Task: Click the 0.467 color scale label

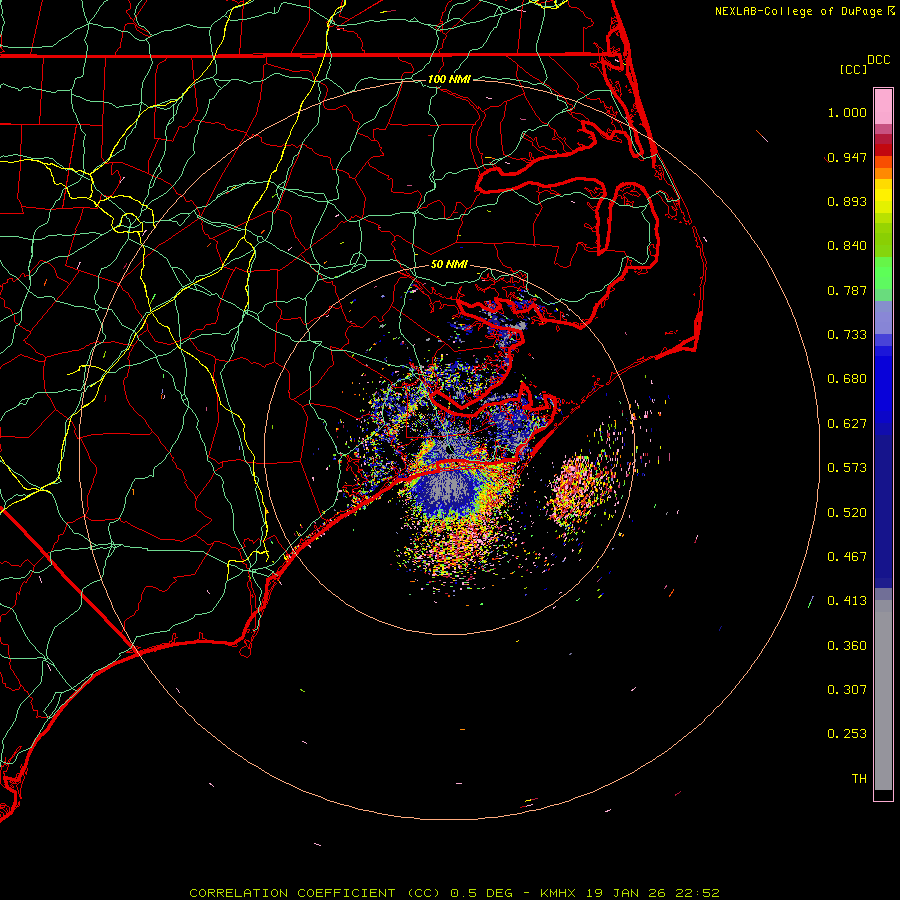Action: coord(847,557)
